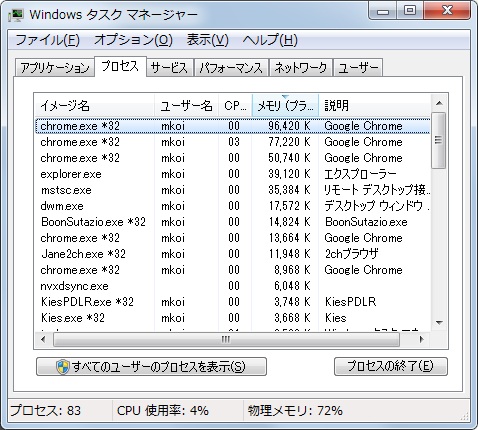Viewport: 478px width, 430px height.
Task: Sort by 説明 column header
Action: coord(375,106)
